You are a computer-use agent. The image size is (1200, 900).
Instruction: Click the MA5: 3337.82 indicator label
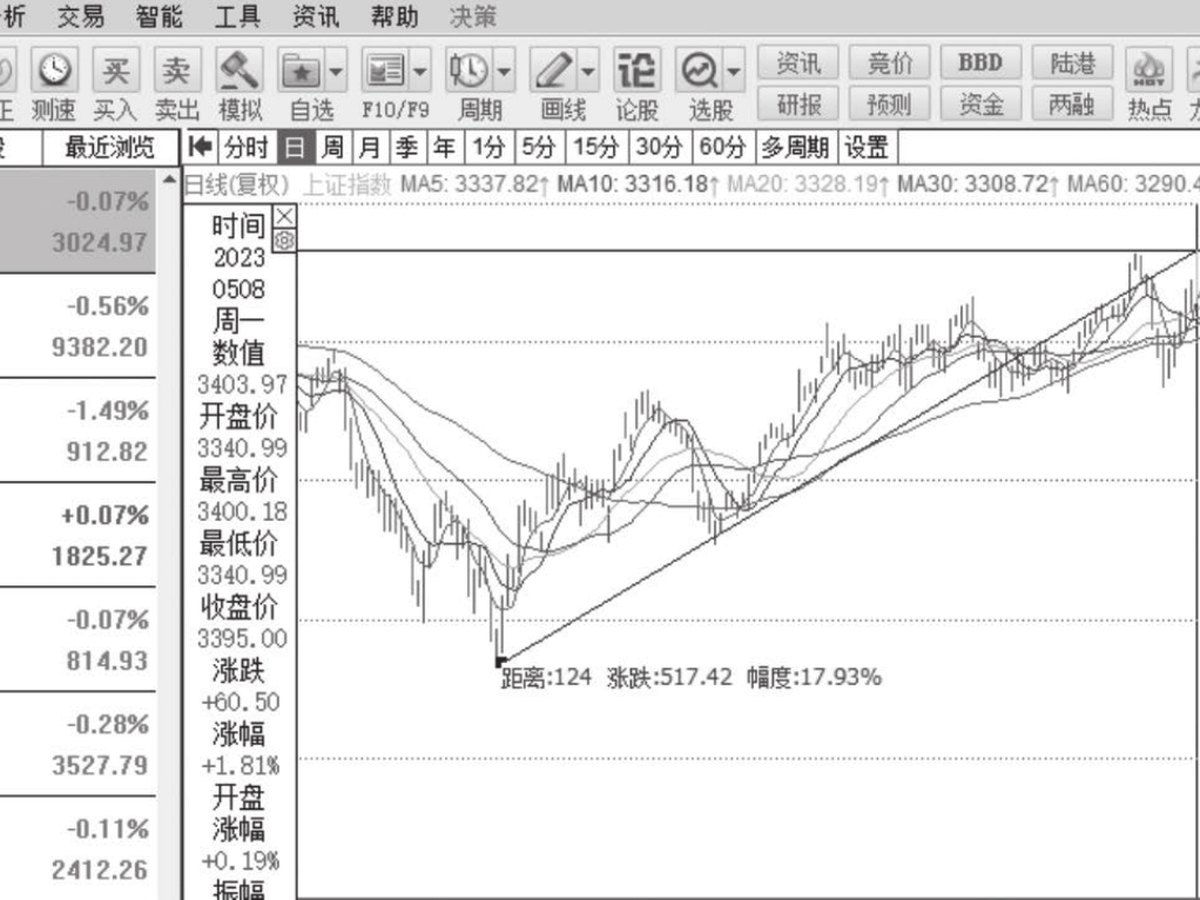(x=475, y=185)
